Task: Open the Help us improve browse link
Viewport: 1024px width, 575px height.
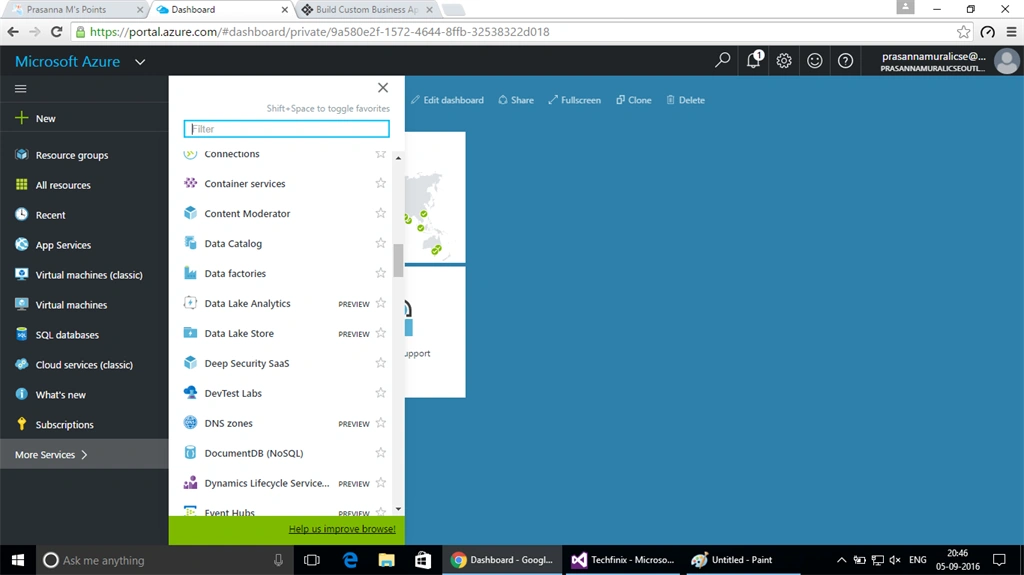Action: point(342,529)
